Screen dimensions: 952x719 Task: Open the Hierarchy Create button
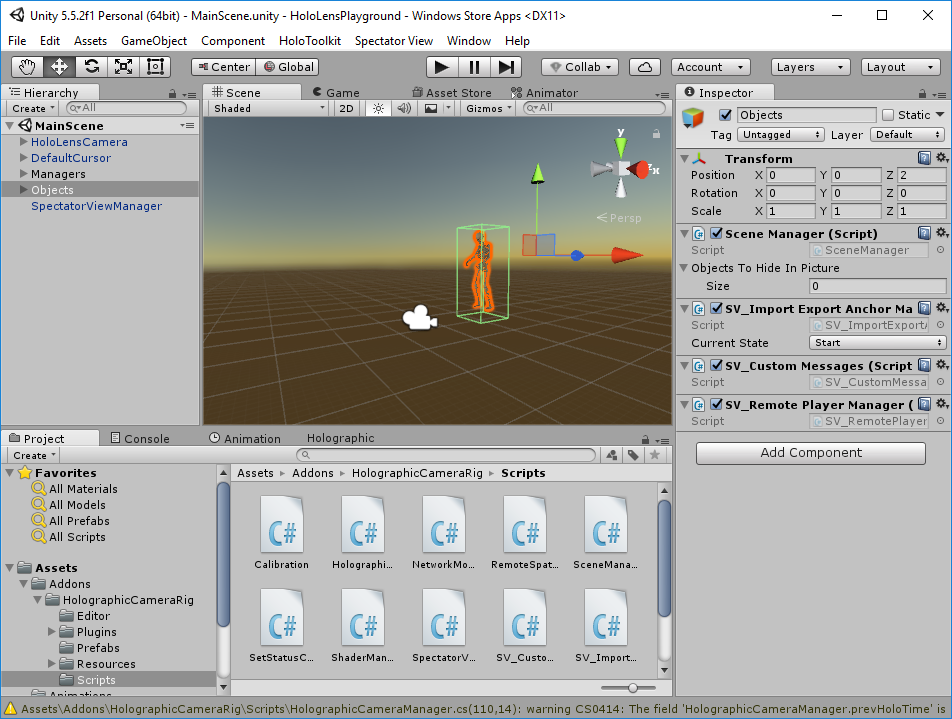[x=34, y=108]
